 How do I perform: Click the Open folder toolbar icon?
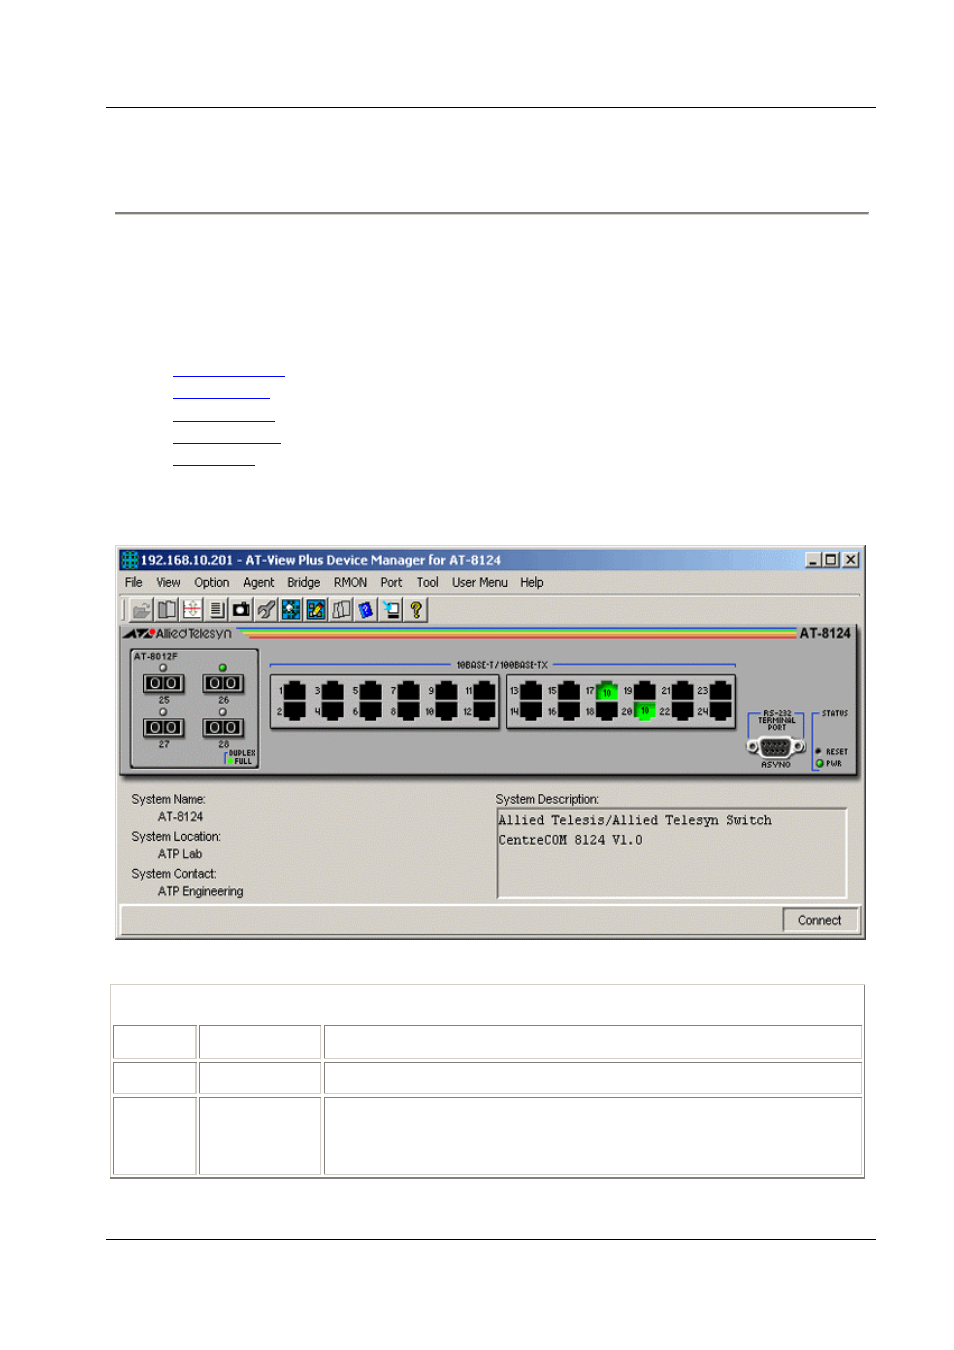(141, 609)
